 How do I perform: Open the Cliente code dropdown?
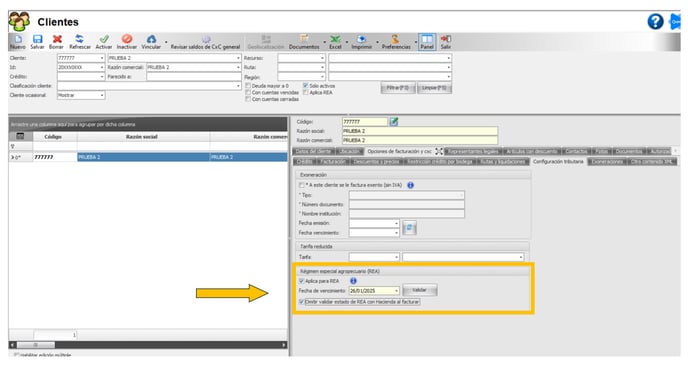[x=102, y=58]
